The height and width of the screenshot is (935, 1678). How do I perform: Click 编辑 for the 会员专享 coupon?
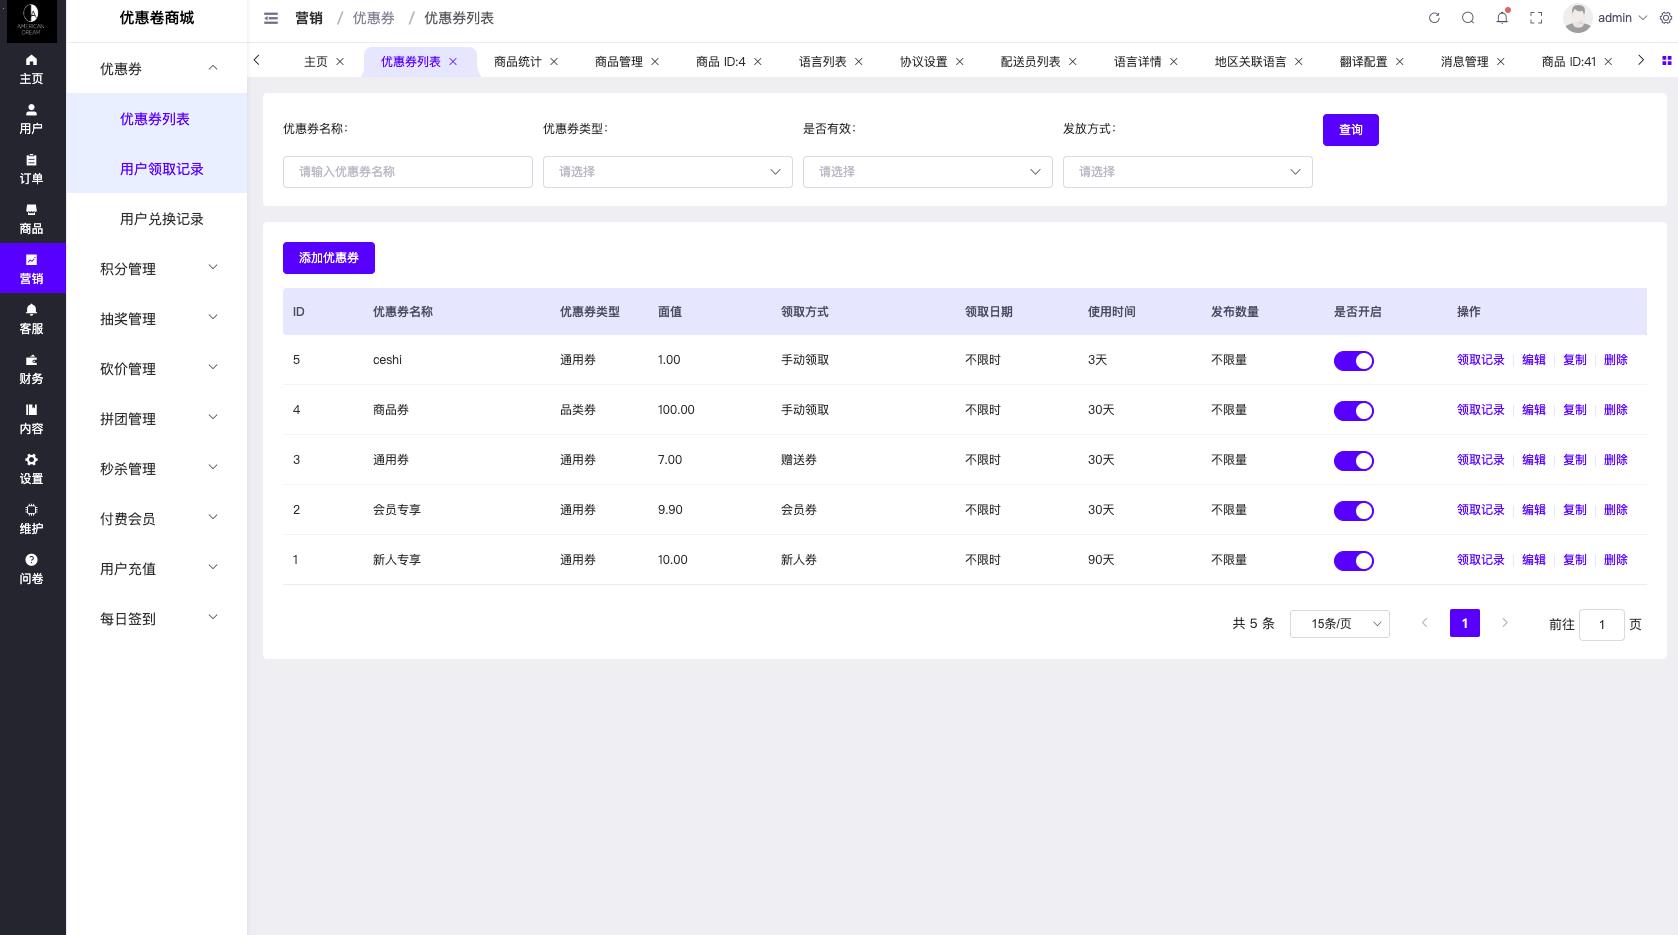pyautogui.click(x=1533, y=510)
